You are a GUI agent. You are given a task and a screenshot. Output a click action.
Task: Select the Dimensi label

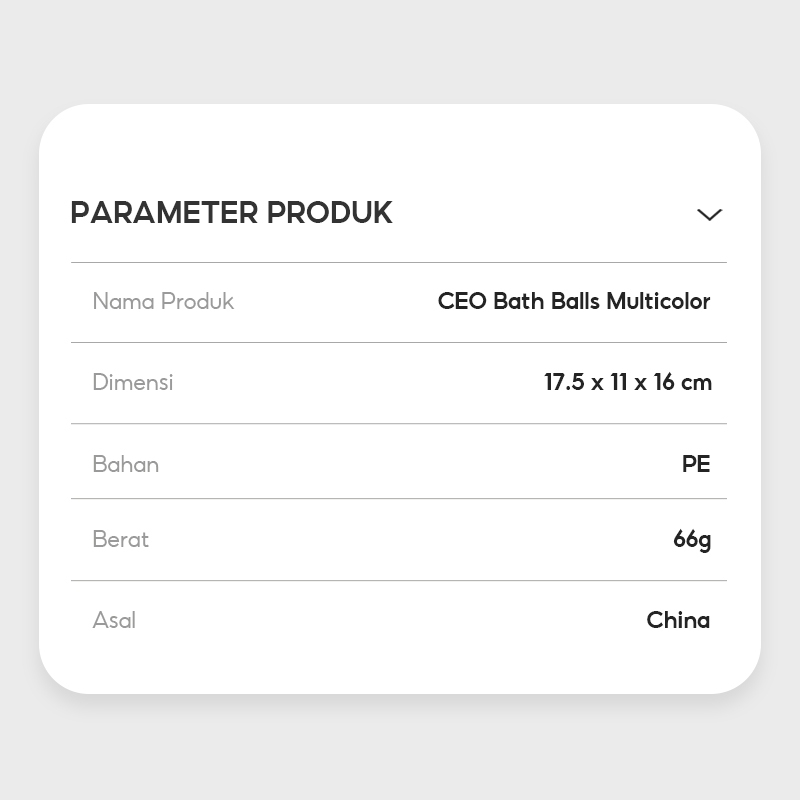tap(132, 382)
